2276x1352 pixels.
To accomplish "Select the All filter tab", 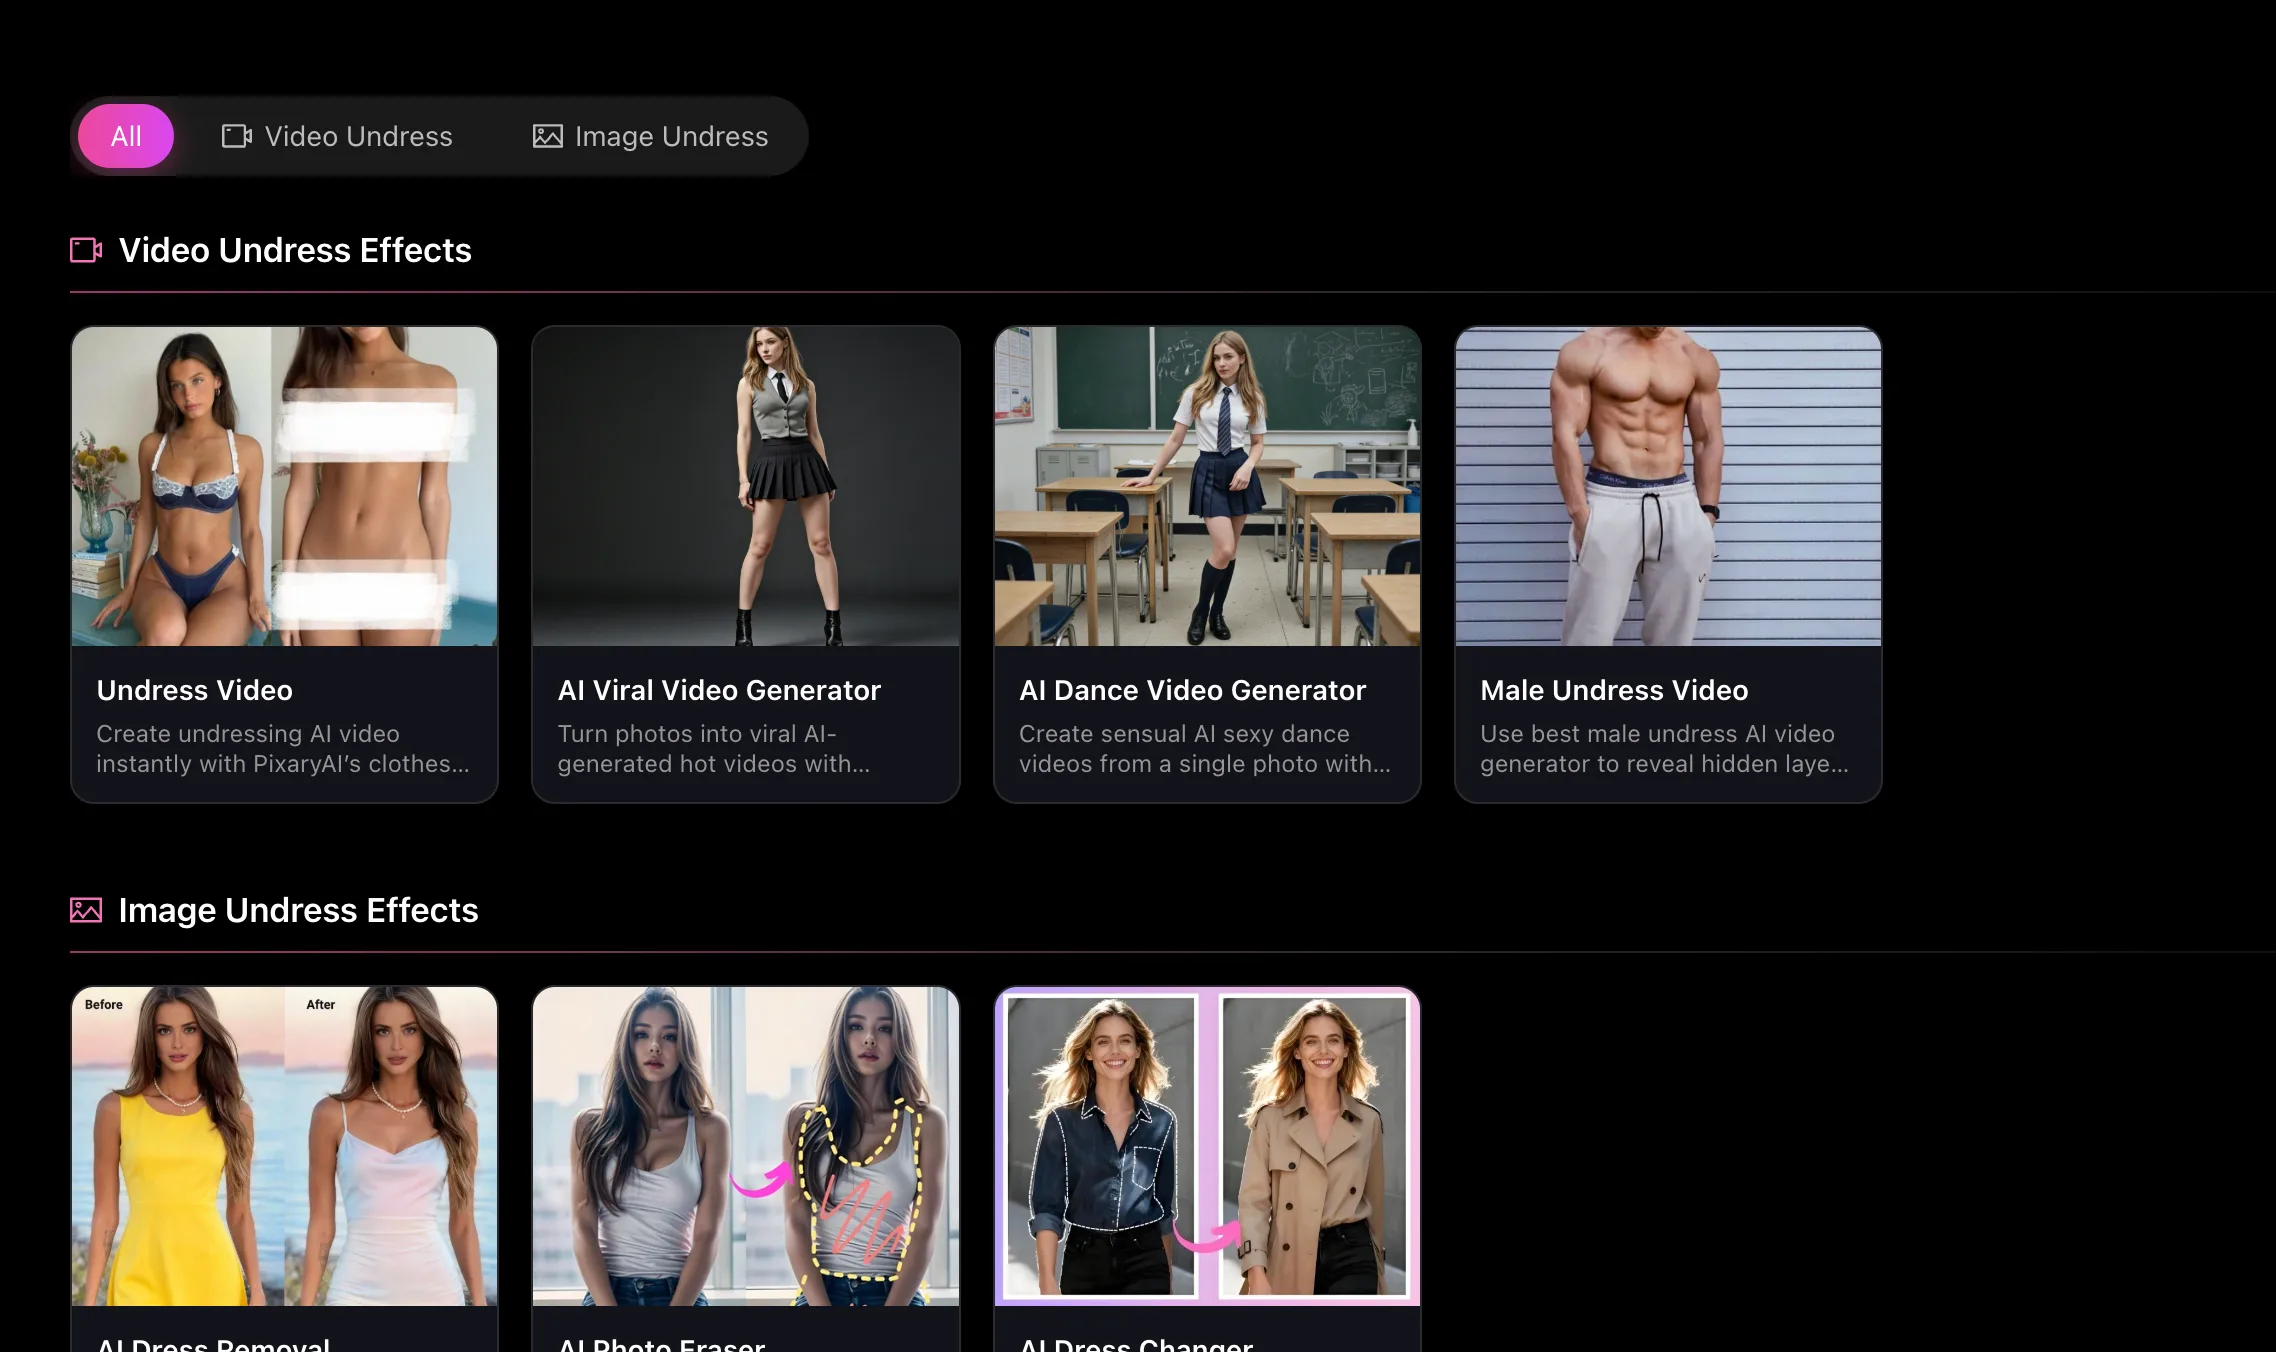I will click(126, 136).
